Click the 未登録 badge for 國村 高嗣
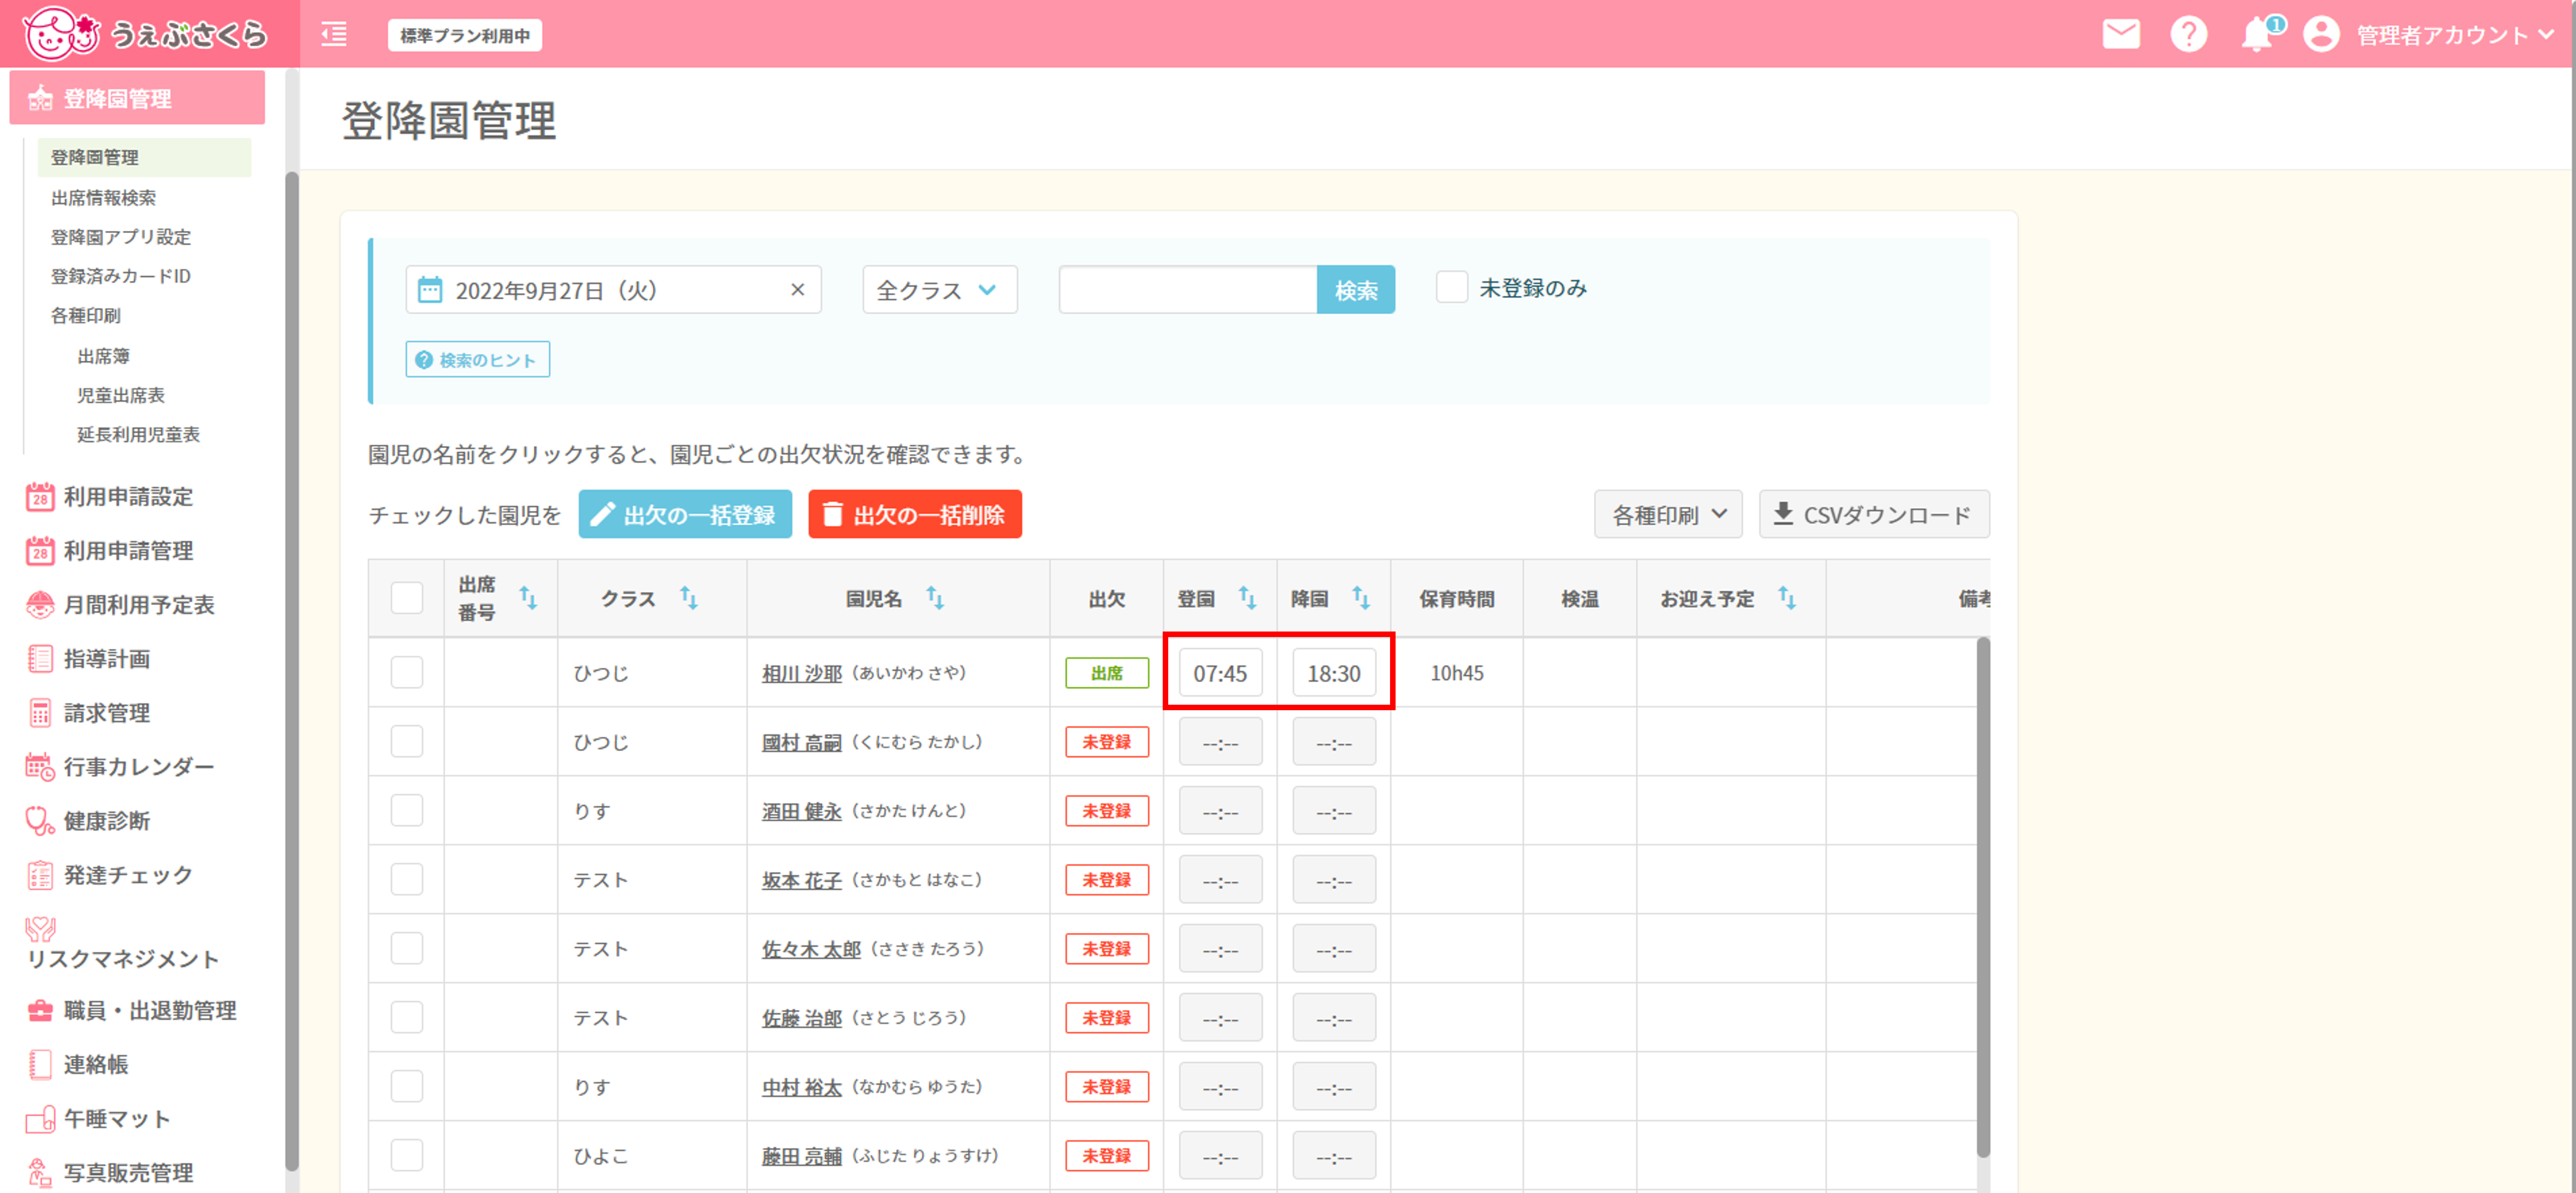The height and width of the screenshot is (1193, 2576). tap(1107, 742)
